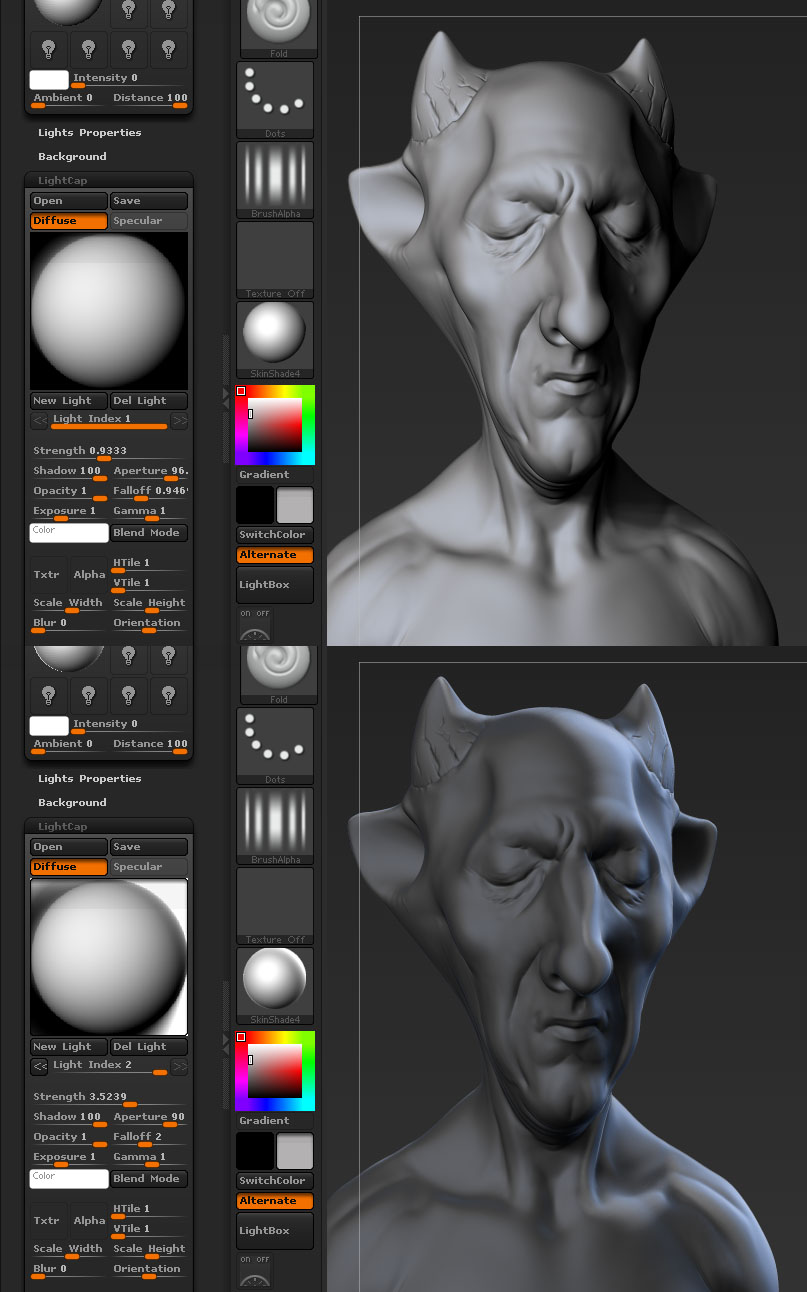Click color picker square in upper screenshot

275,425
